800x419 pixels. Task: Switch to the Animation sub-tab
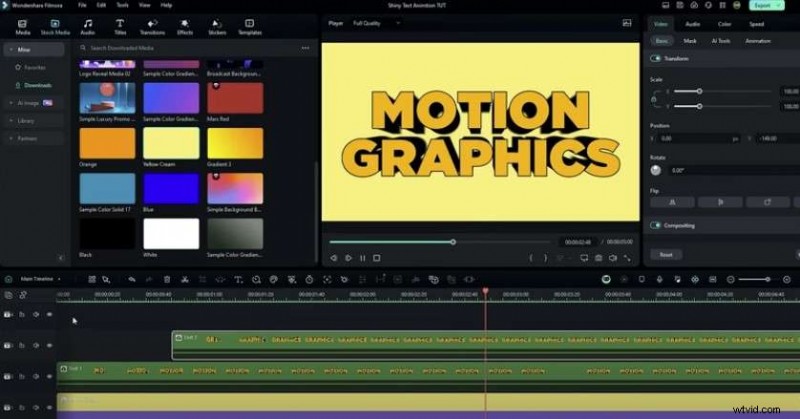coord(758,41)
